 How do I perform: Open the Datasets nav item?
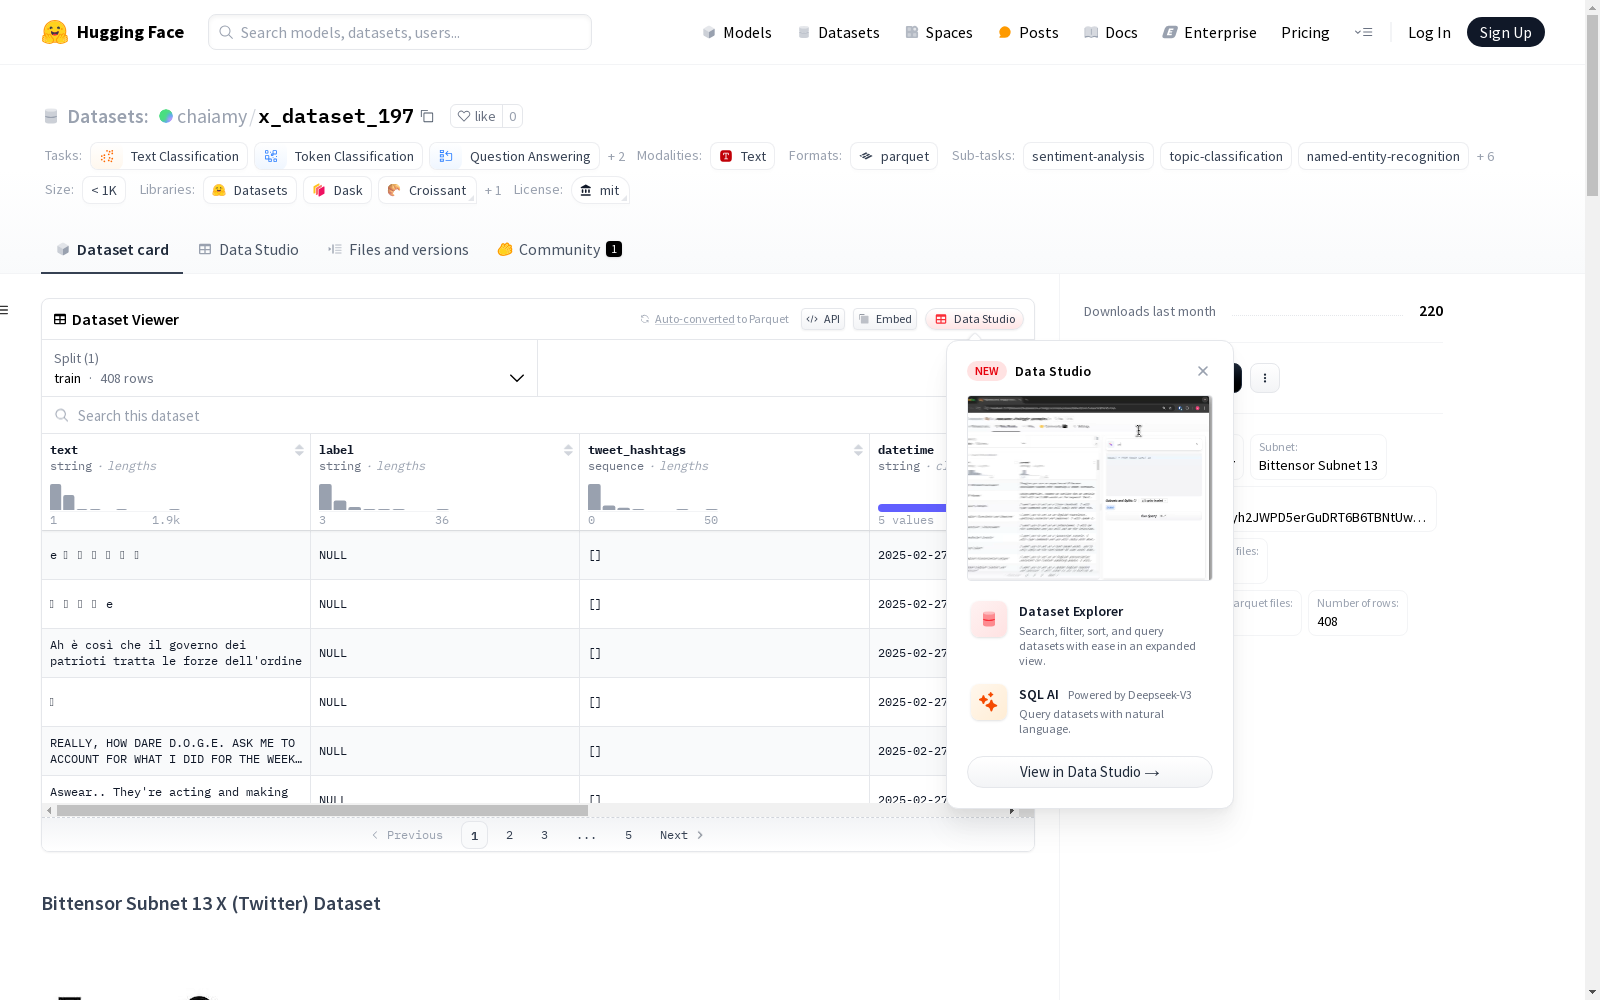point(838,32)
